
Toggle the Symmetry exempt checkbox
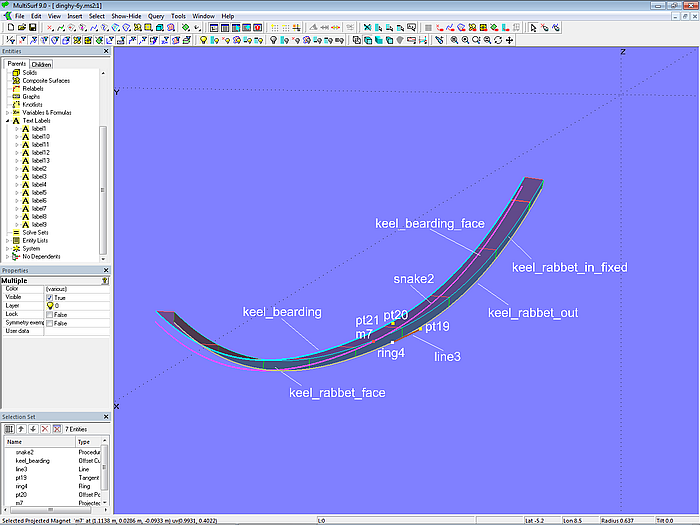tap(50, 323)
